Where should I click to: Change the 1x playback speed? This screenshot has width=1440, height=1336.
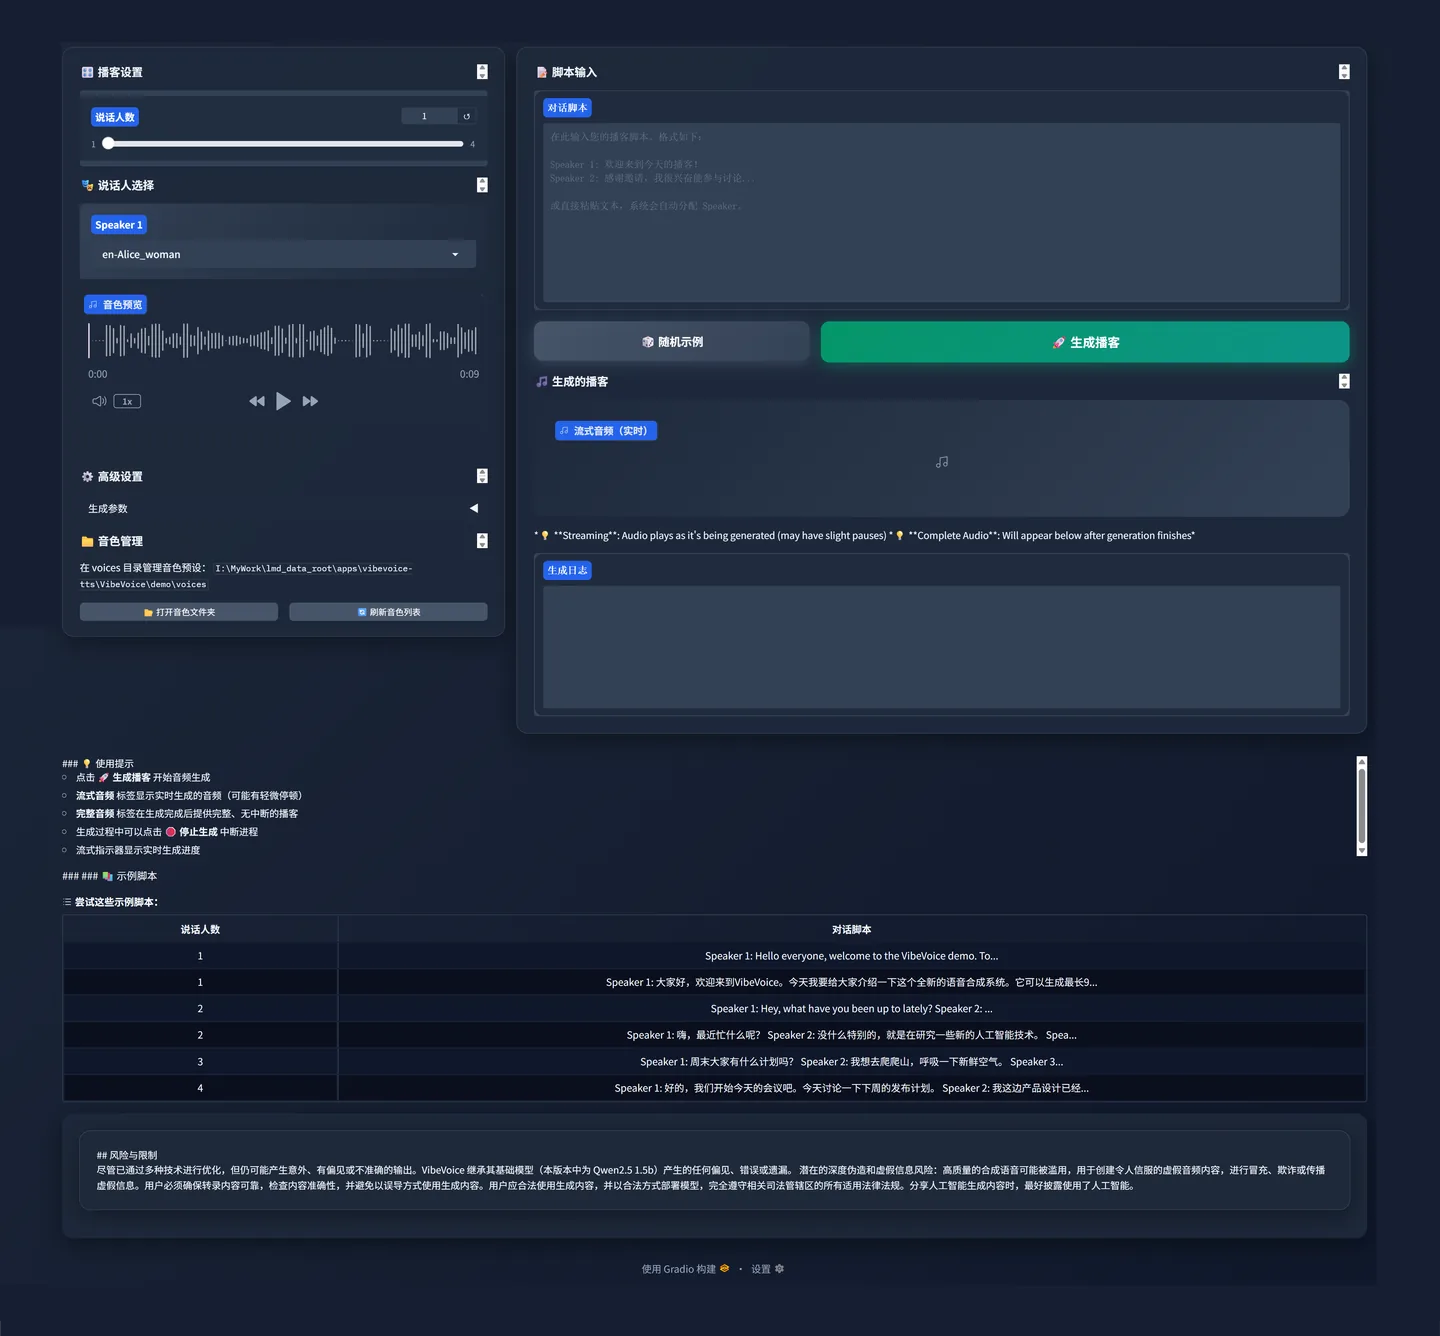[127, 401]
